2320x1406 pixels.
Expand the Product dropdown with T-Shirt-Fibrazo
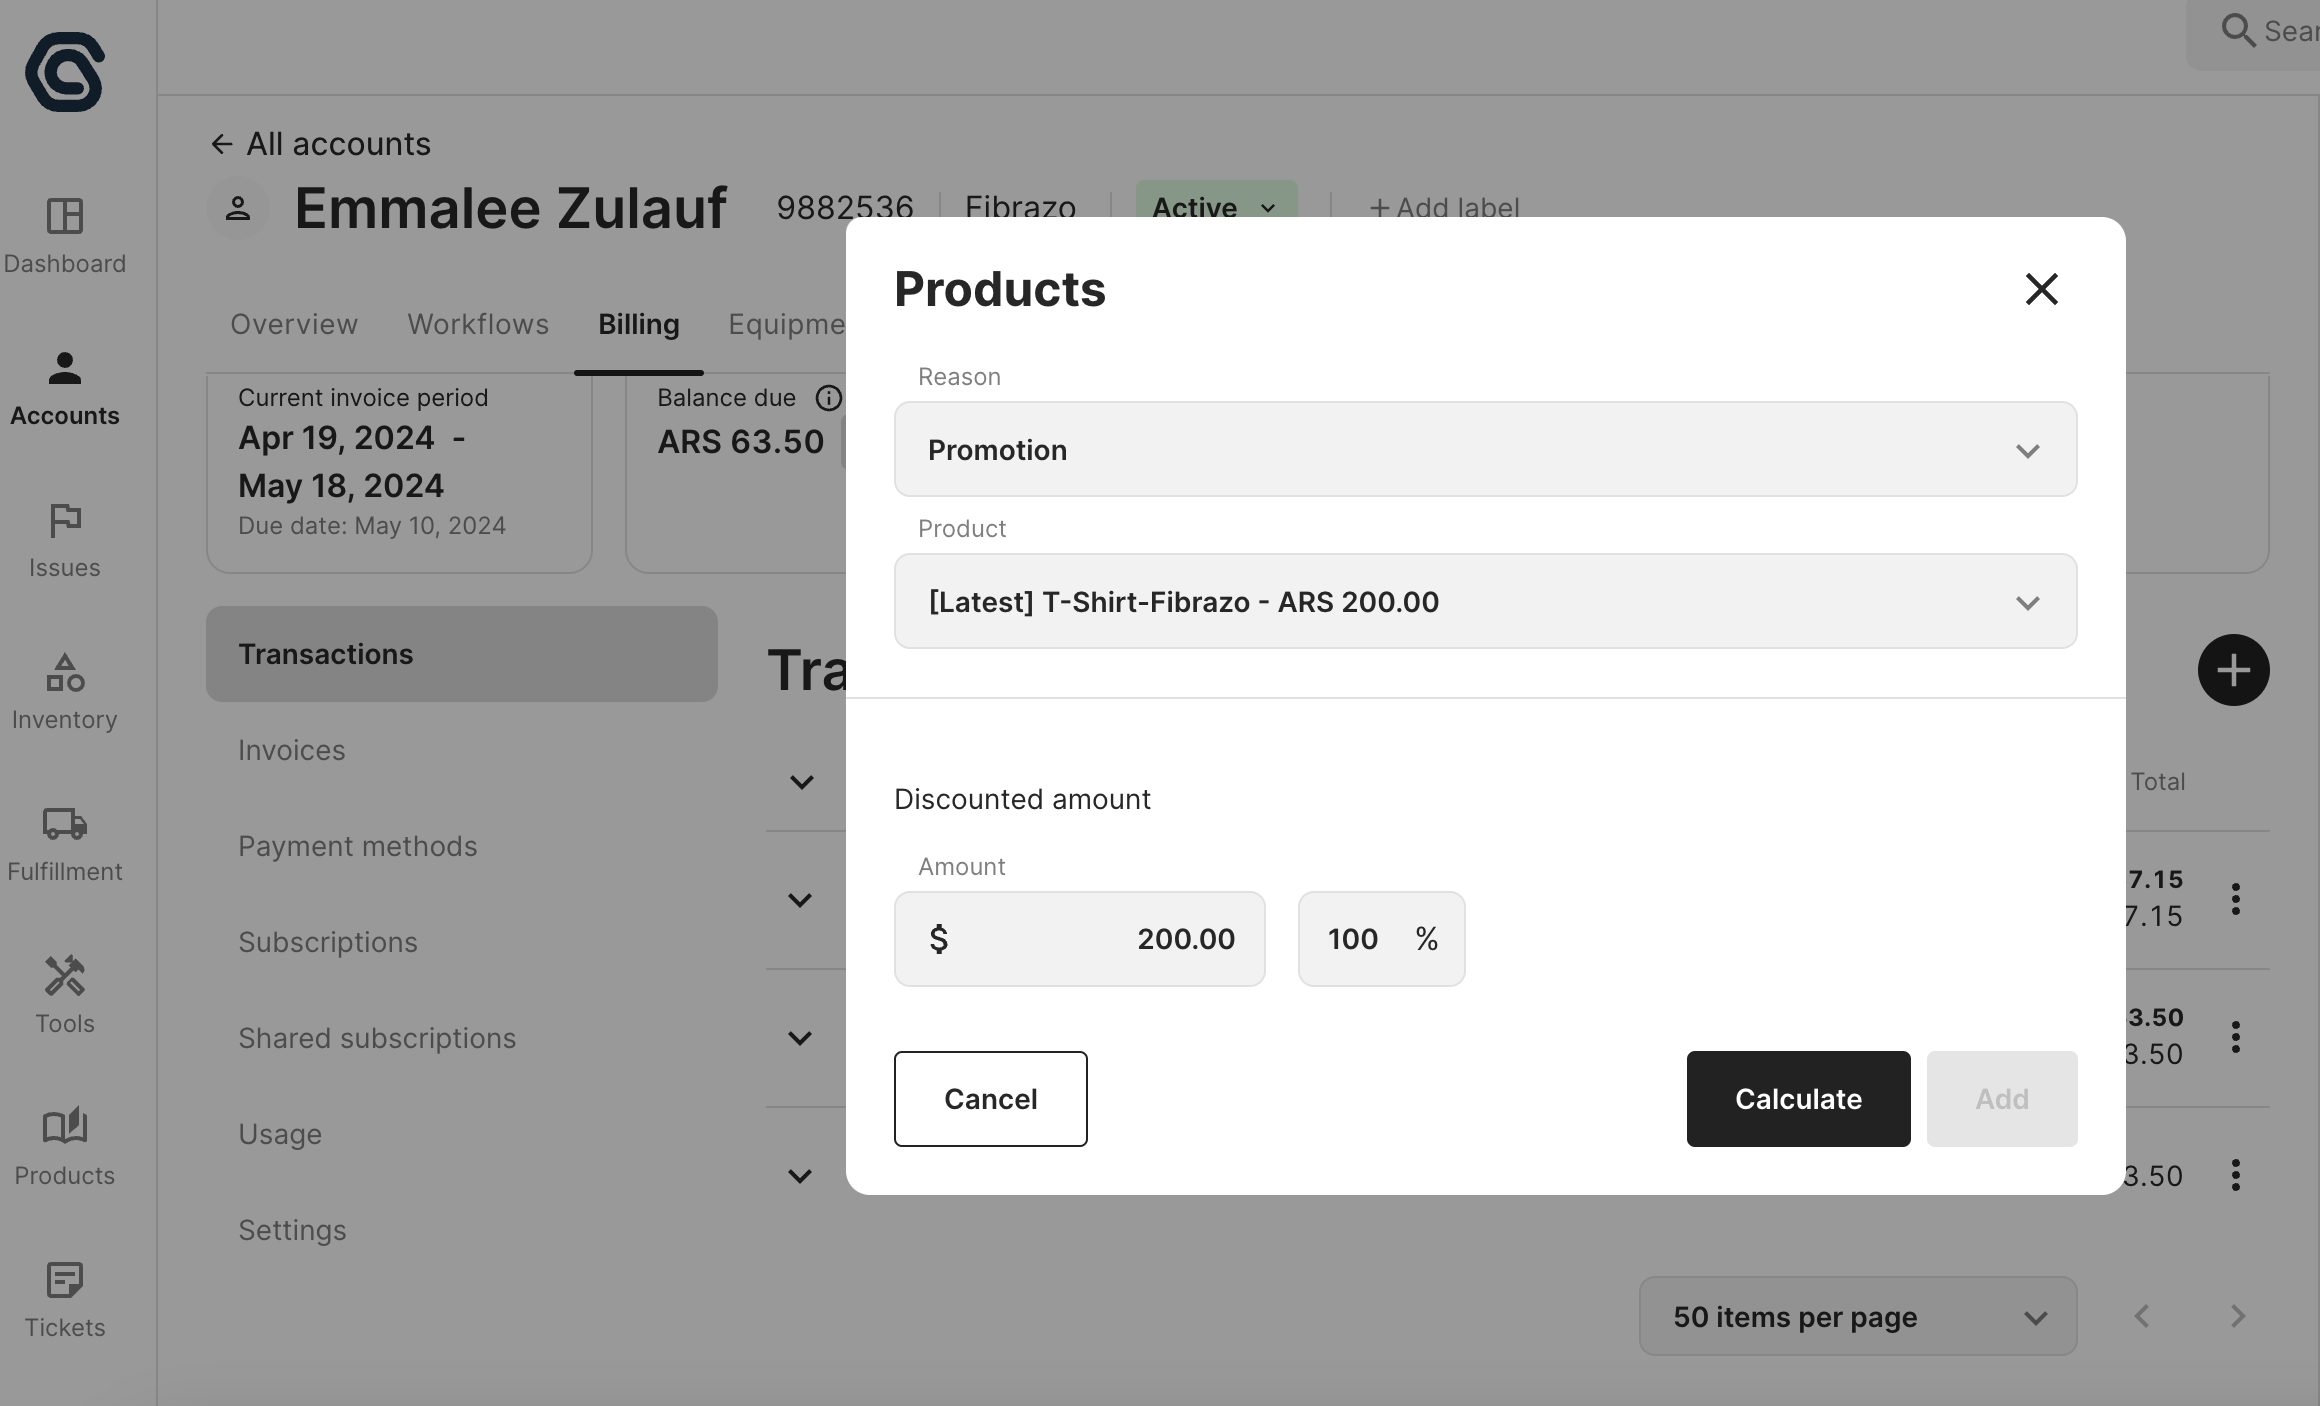click(x=1485, y=602)
